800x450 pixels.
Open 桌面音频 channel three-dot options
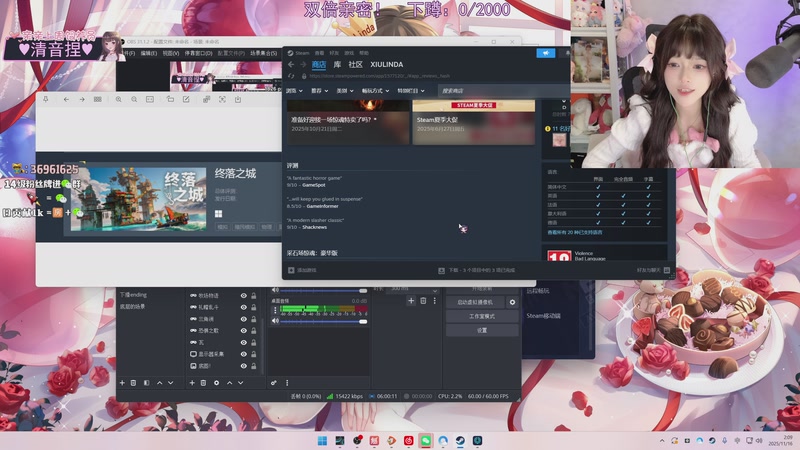pyautogui.click(x=275, y=310)
